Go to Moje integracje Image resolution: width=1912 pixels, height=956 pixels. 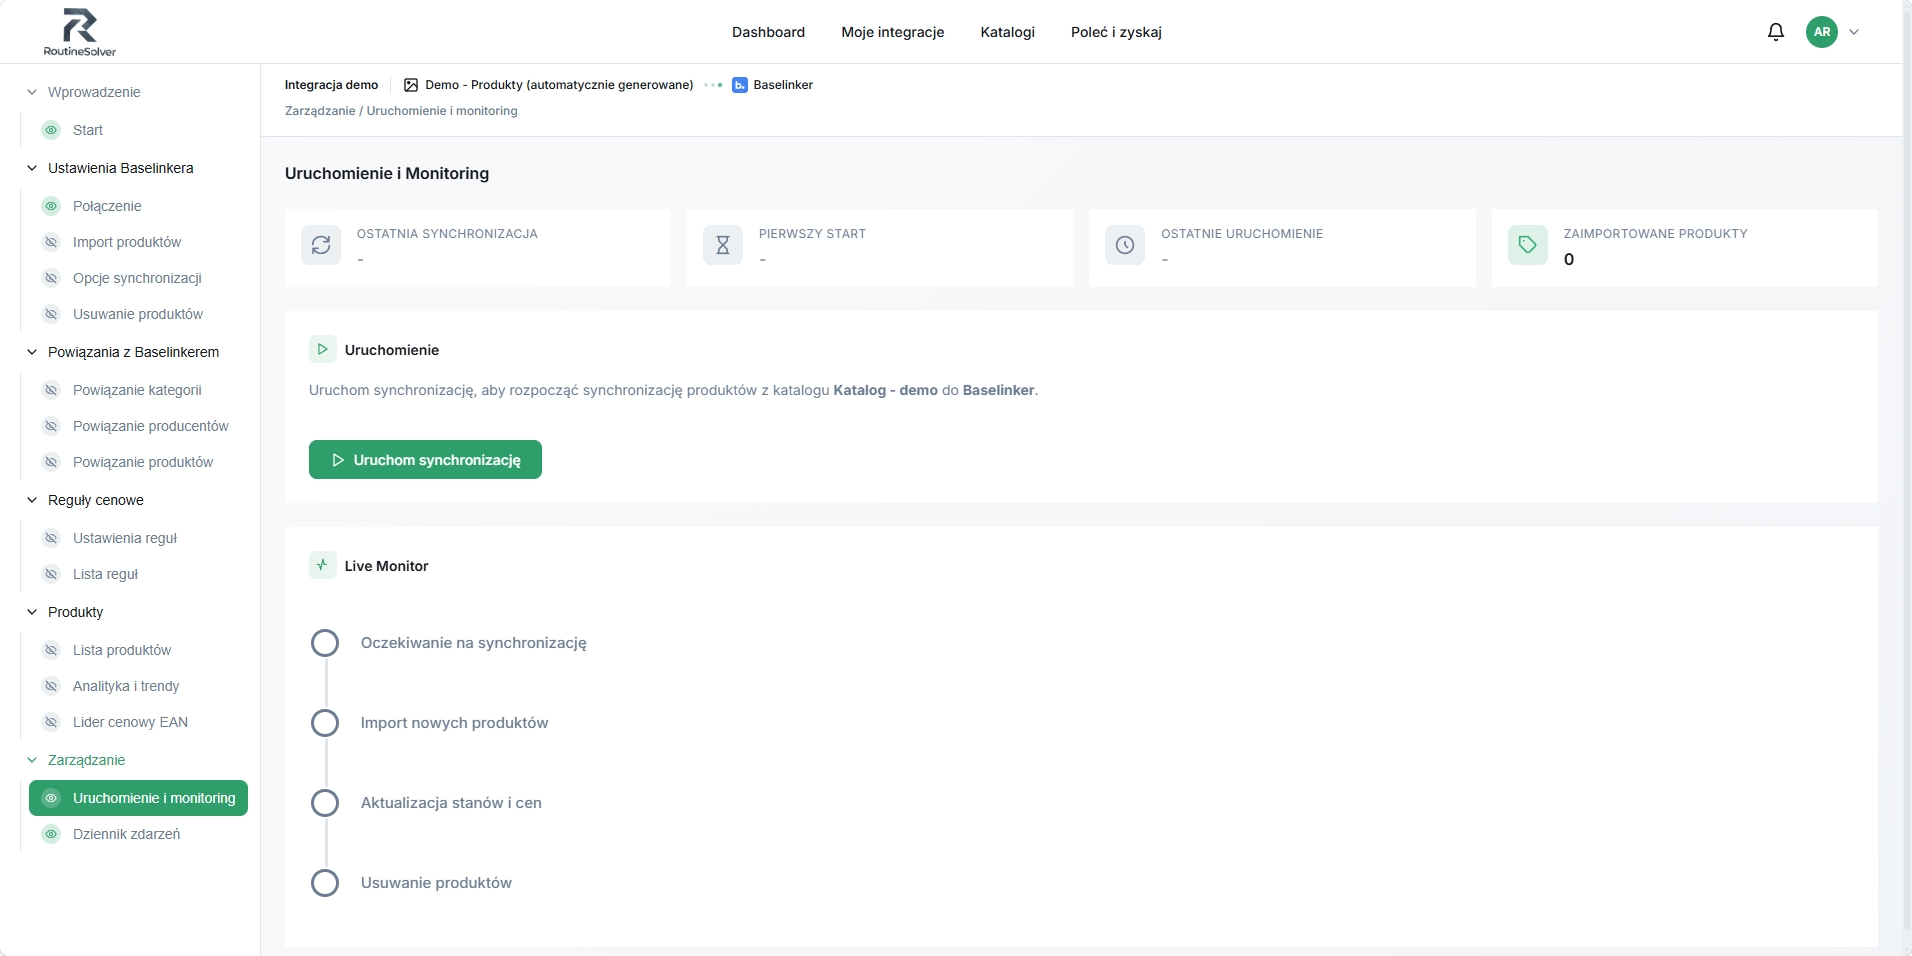coord(893,32)
